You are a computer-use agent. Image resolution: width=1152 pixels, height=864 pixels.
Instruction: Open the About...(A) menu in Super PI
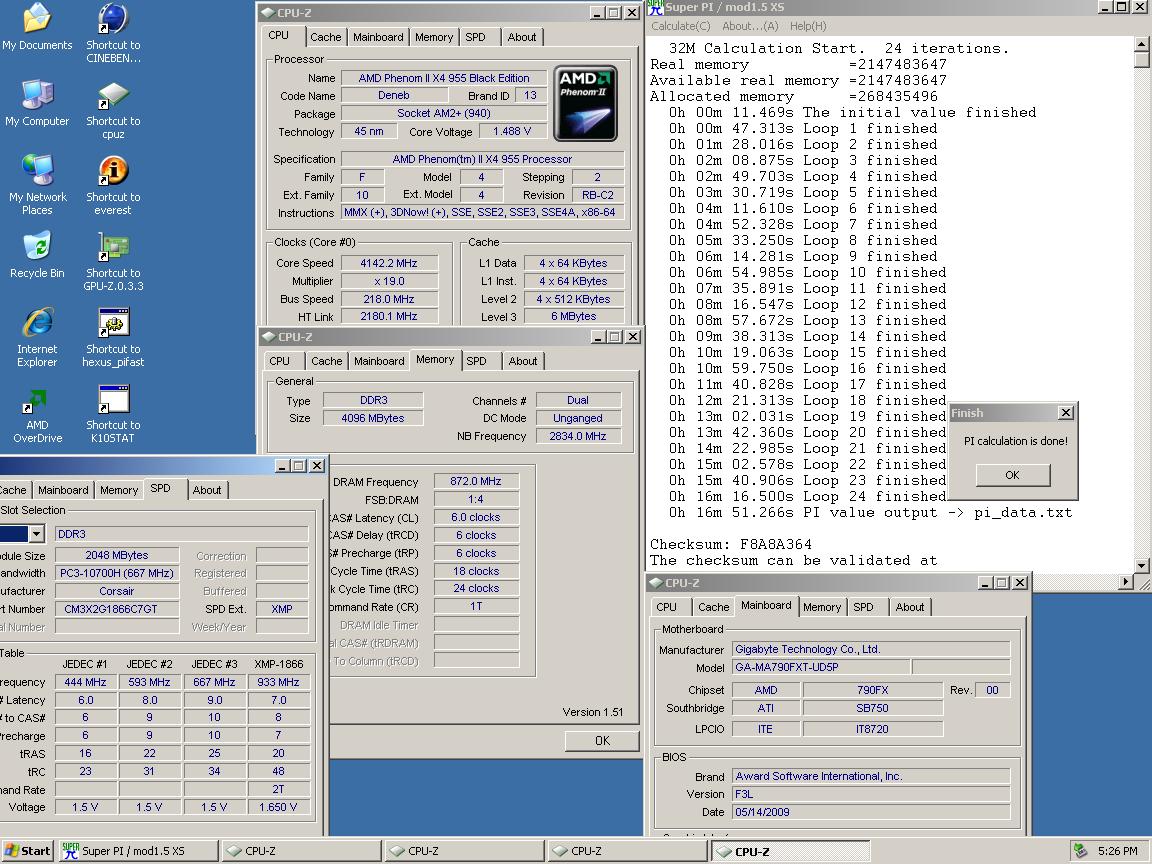click(750, 26)
